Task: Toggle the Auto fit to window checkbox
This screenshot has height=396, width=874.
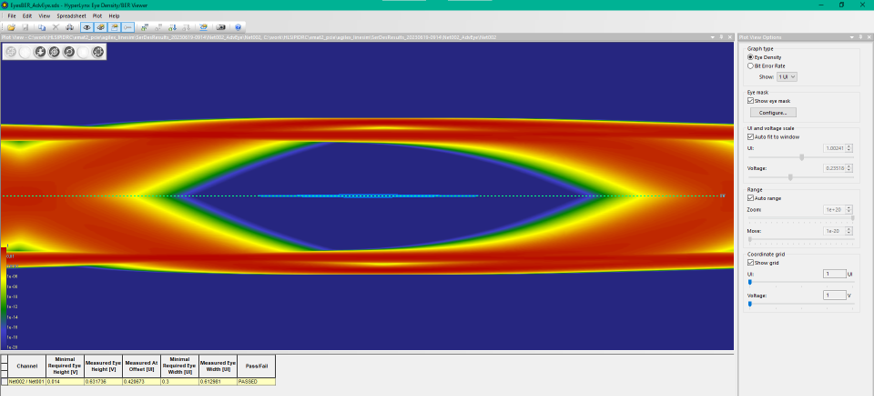Action: [x=750, y=137]
